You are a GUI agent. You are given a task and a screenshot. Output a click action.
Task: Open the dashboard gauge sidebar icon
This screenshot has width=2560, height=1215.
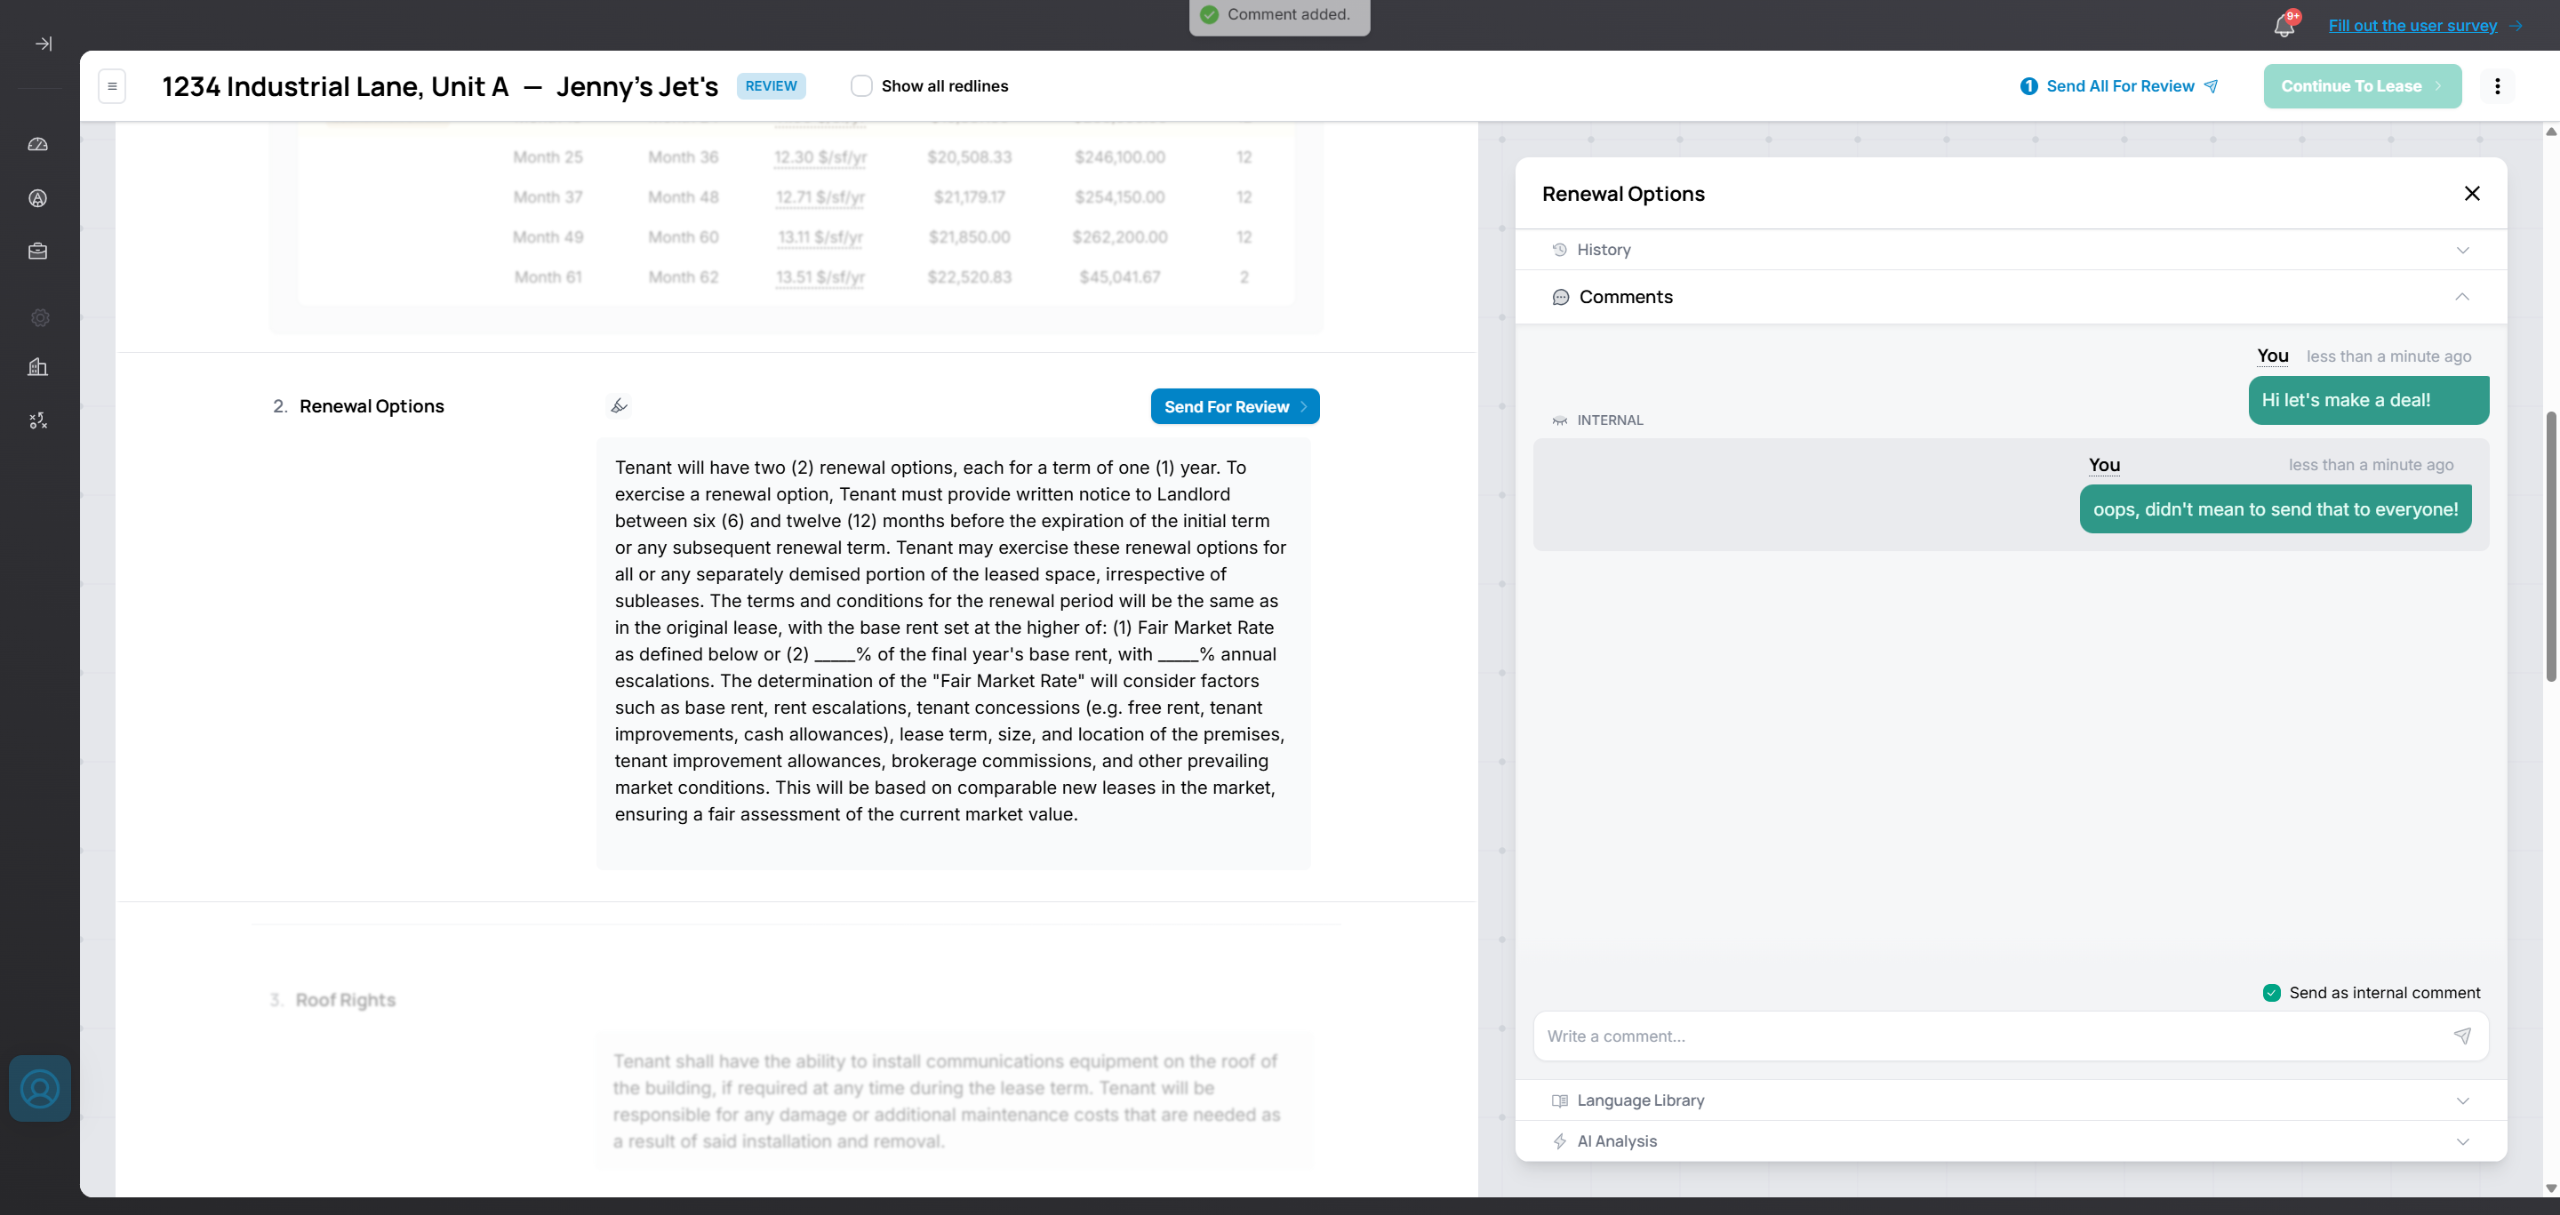click(38, 145)
